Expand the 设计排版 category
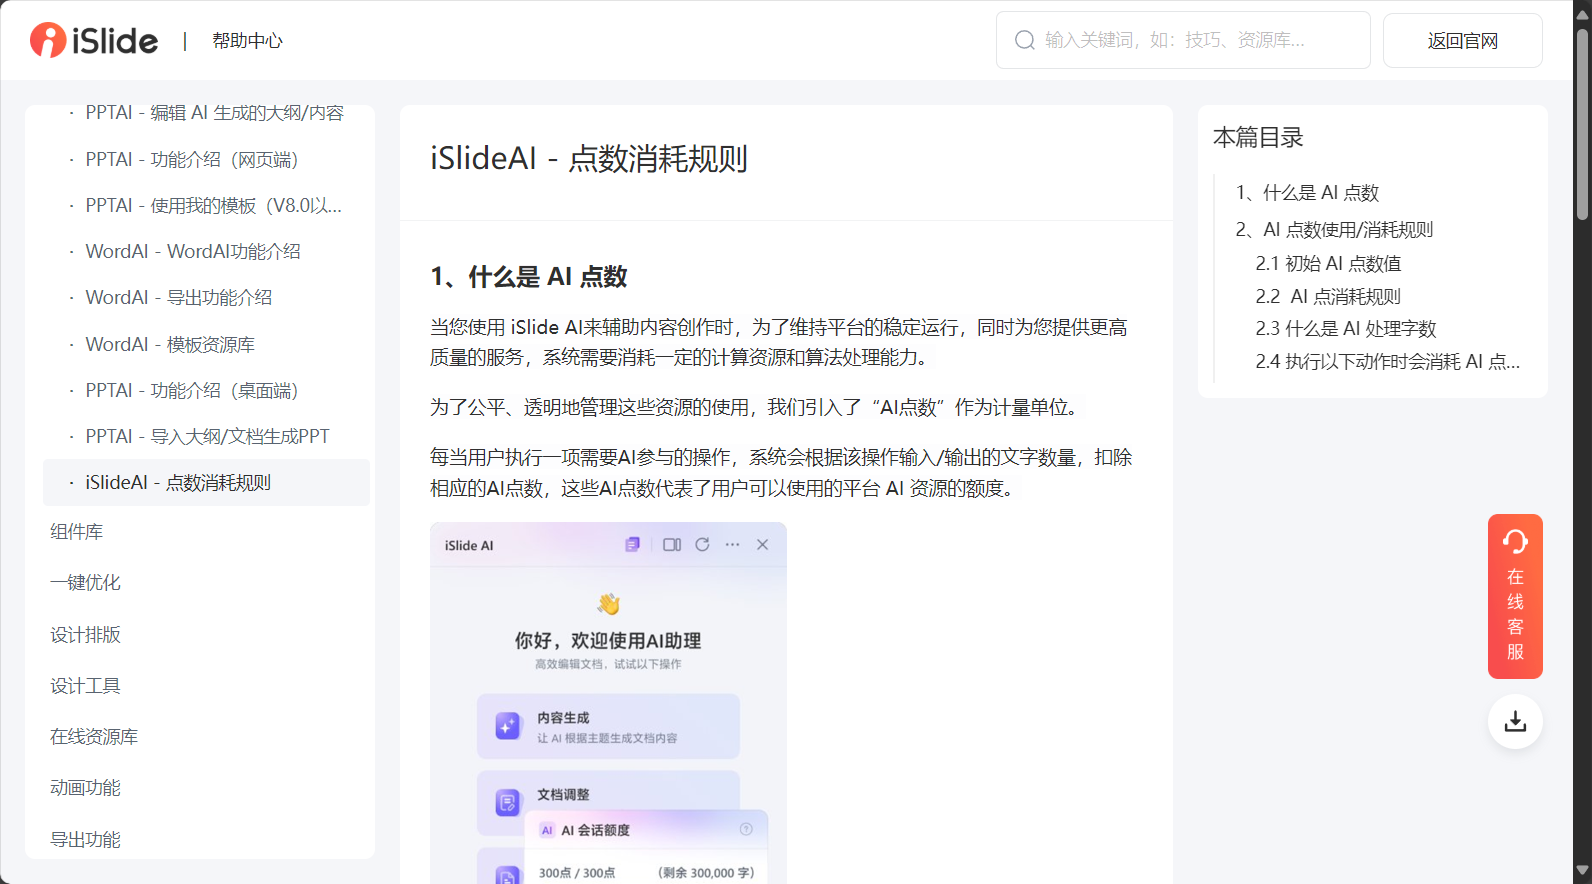 point(85,635)
